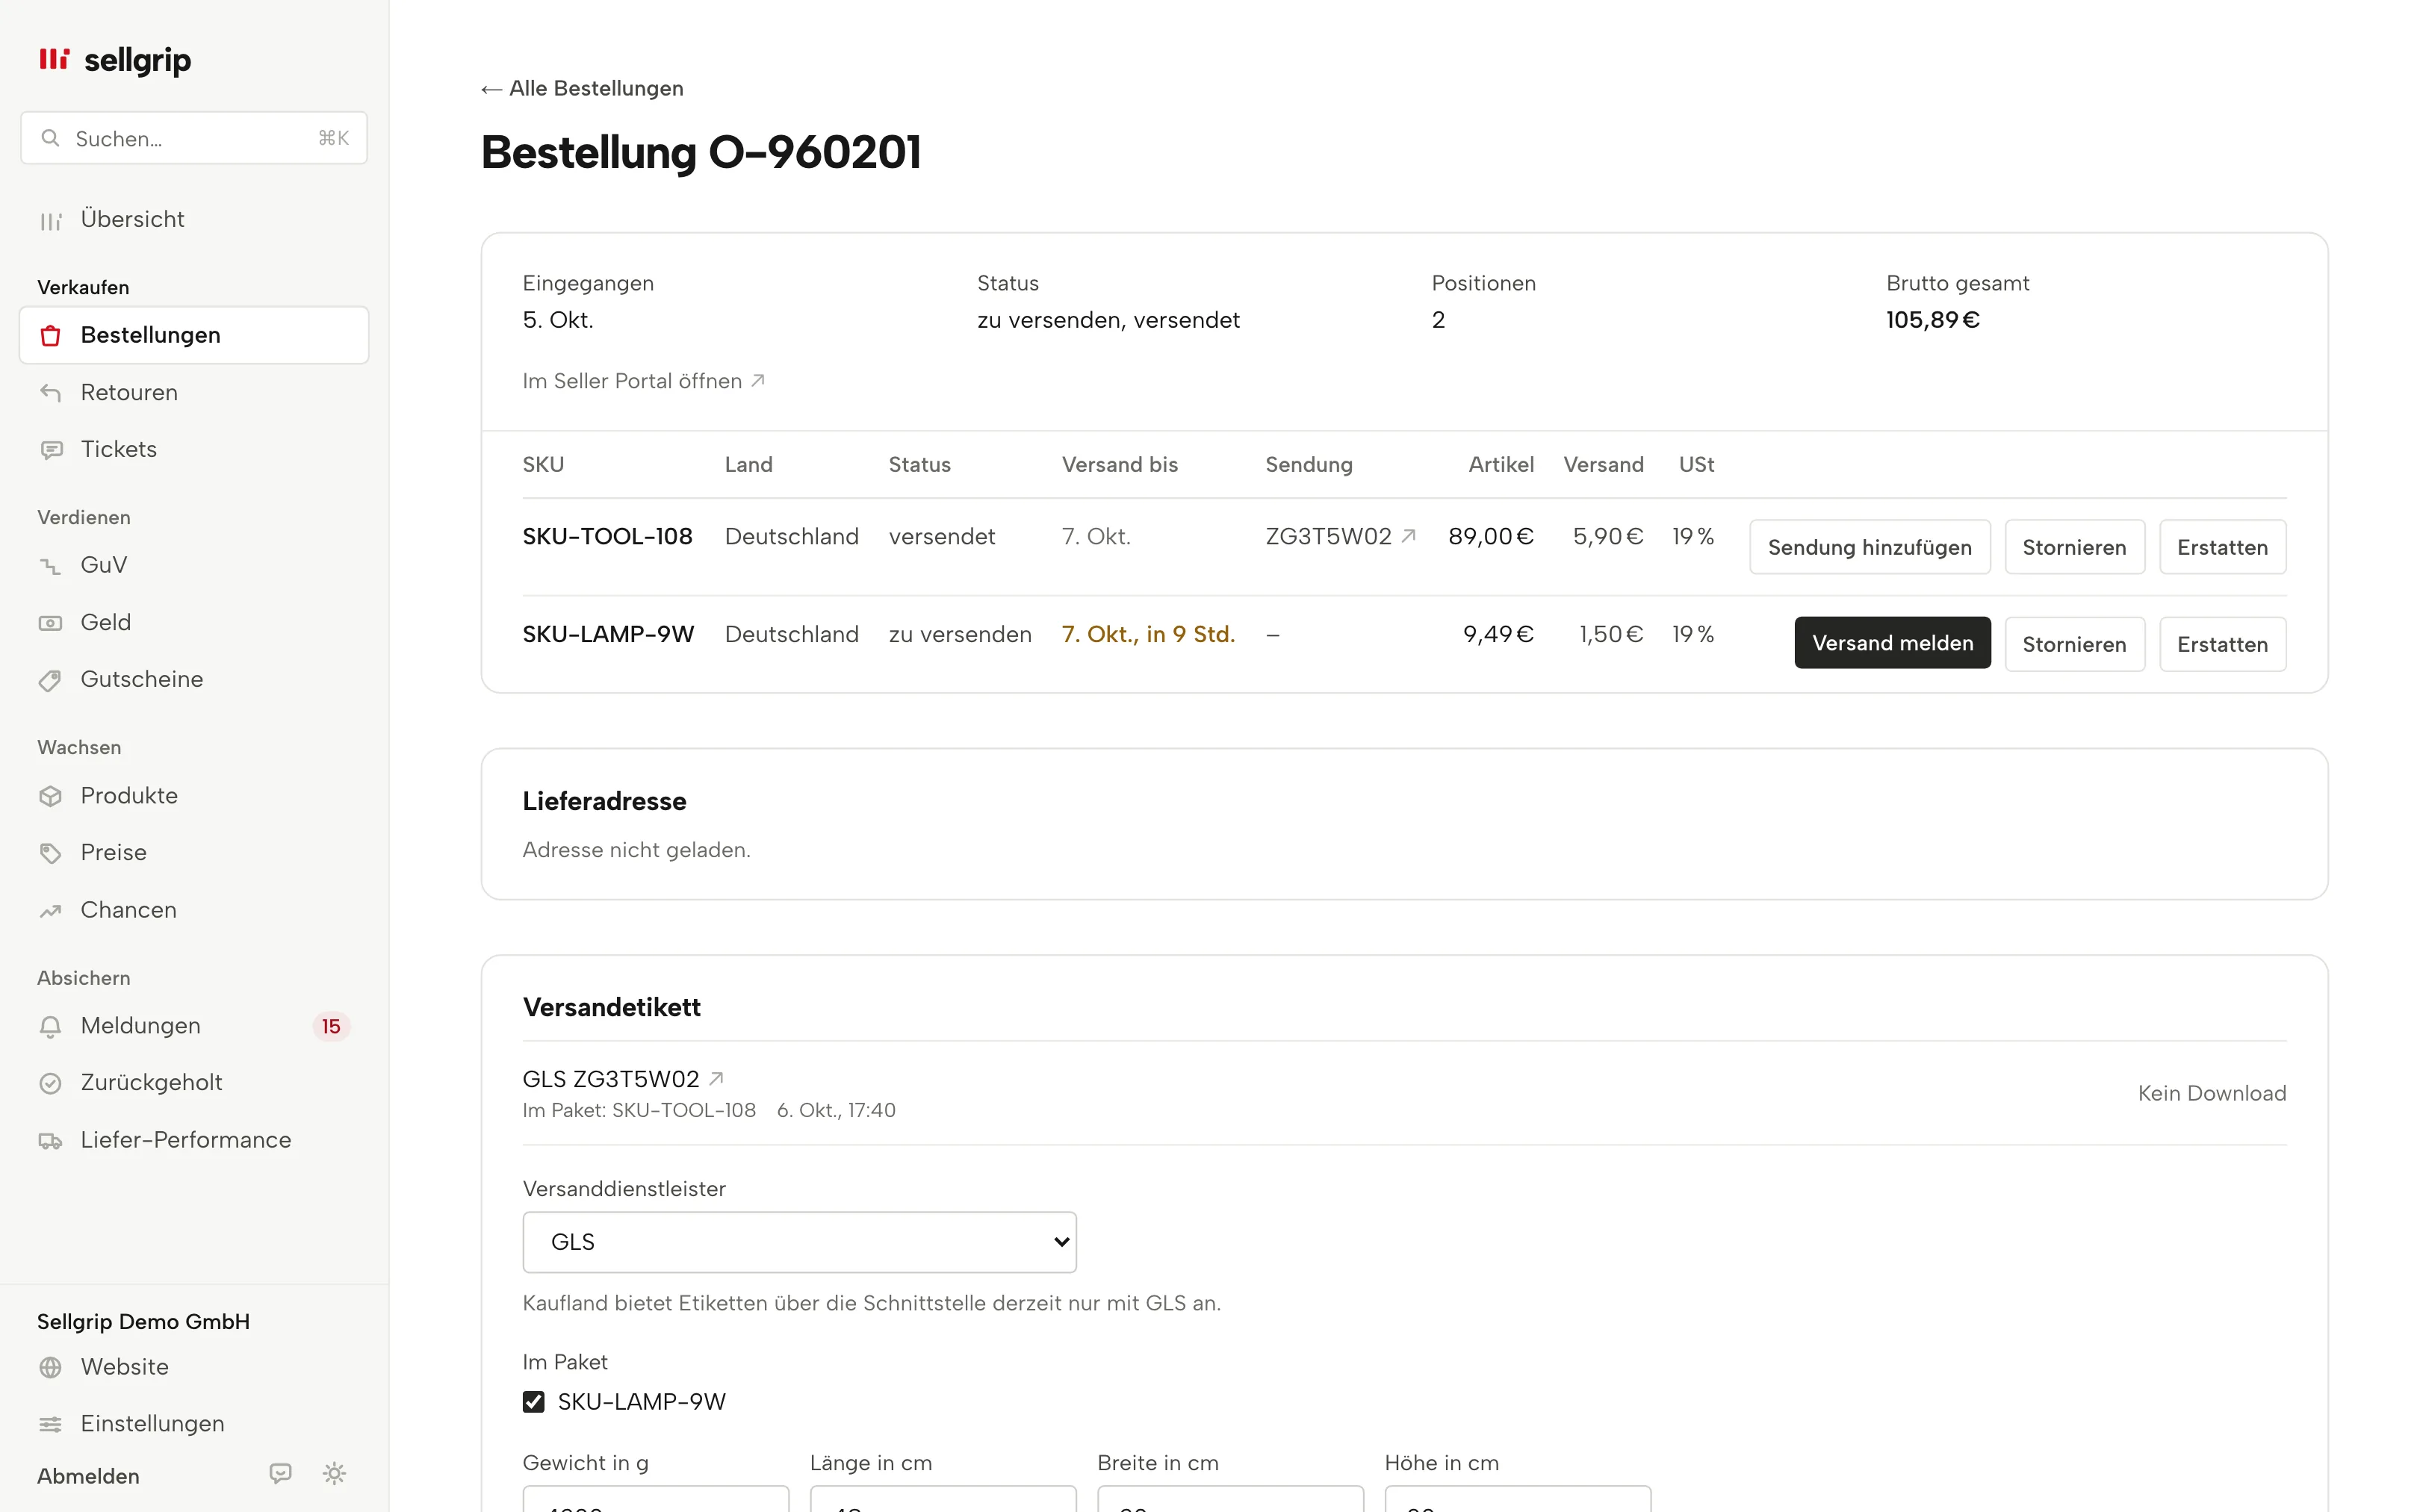Click Abmelden to log out

pos(88,1476)
